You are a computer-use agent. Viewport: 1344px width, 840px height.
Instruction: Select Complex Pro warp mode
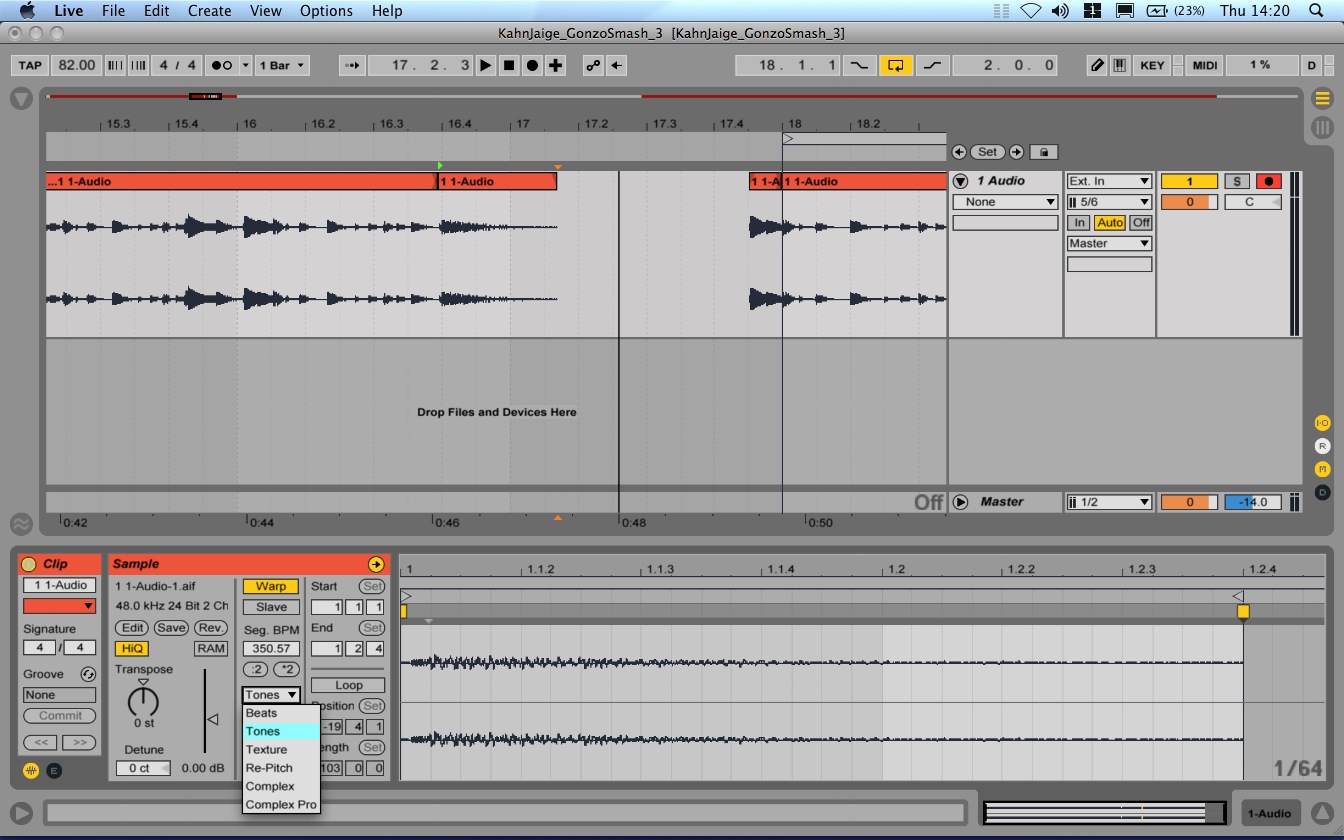(281, 804)
